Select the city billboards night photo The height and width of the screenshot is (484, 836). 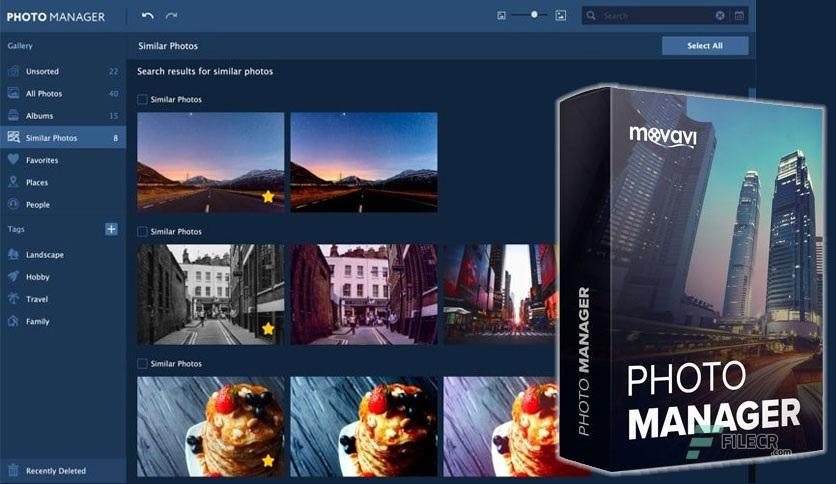(500, 294)
